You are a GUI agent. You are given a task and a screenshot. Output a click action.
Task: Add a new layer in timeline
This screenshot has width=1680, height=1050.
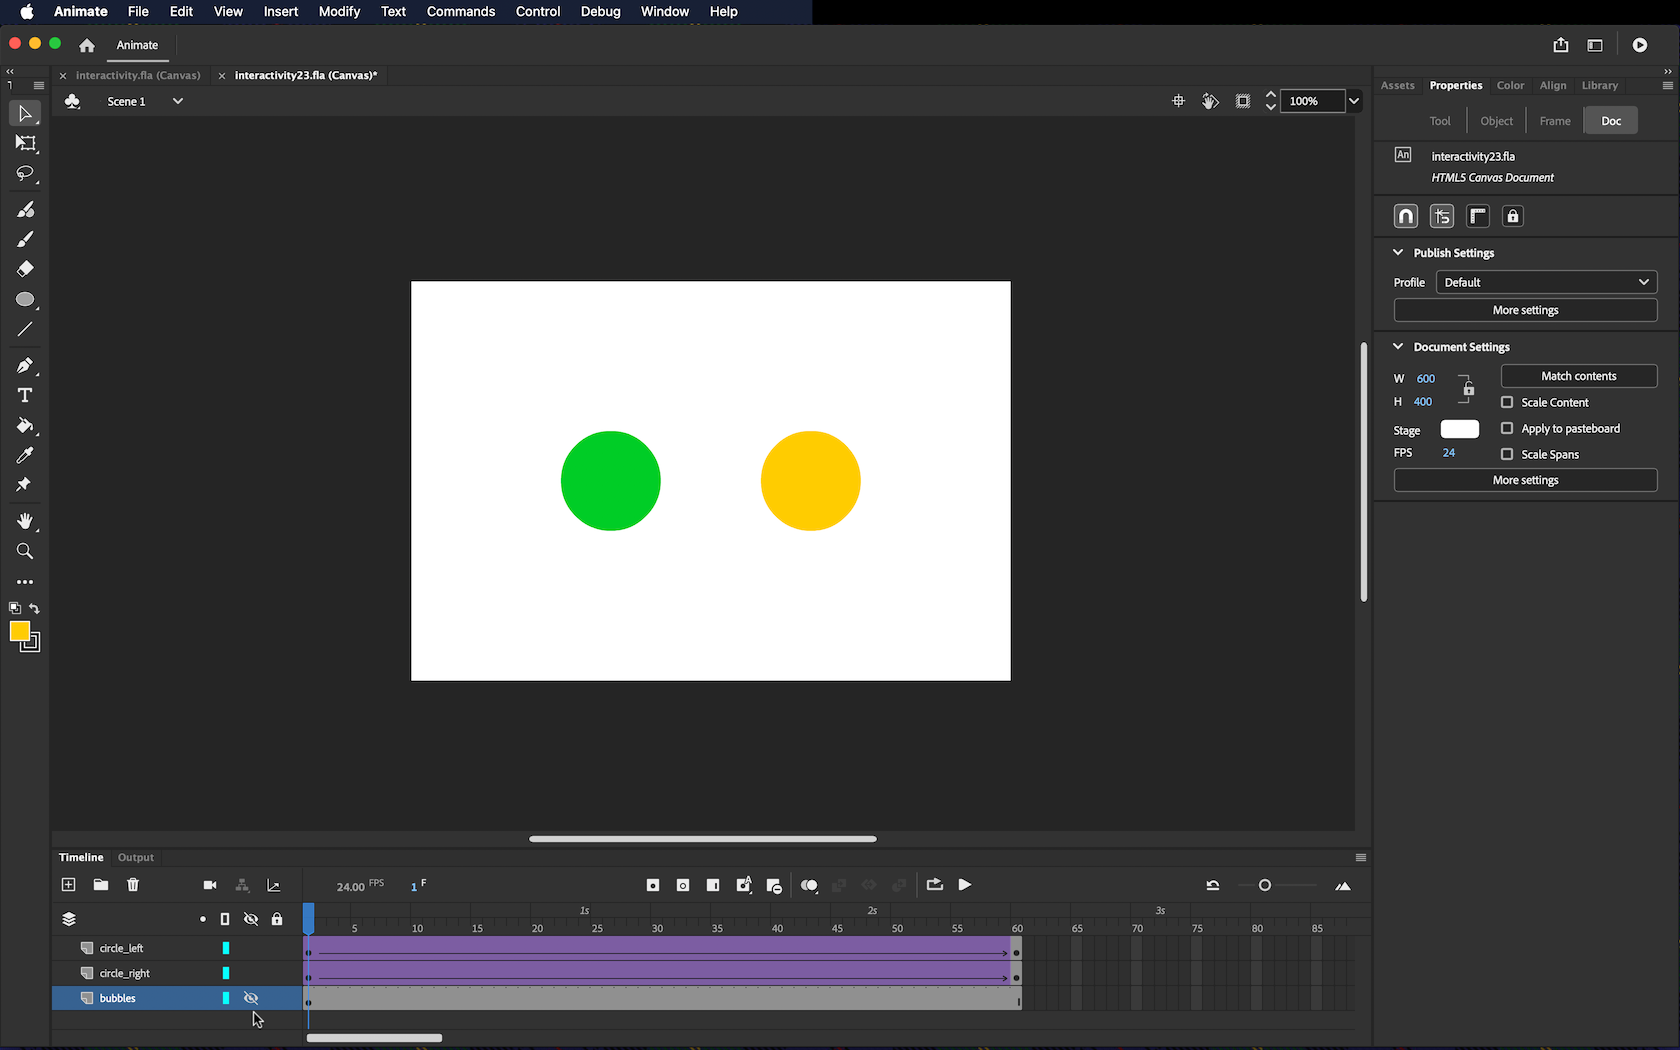point(68,885)
